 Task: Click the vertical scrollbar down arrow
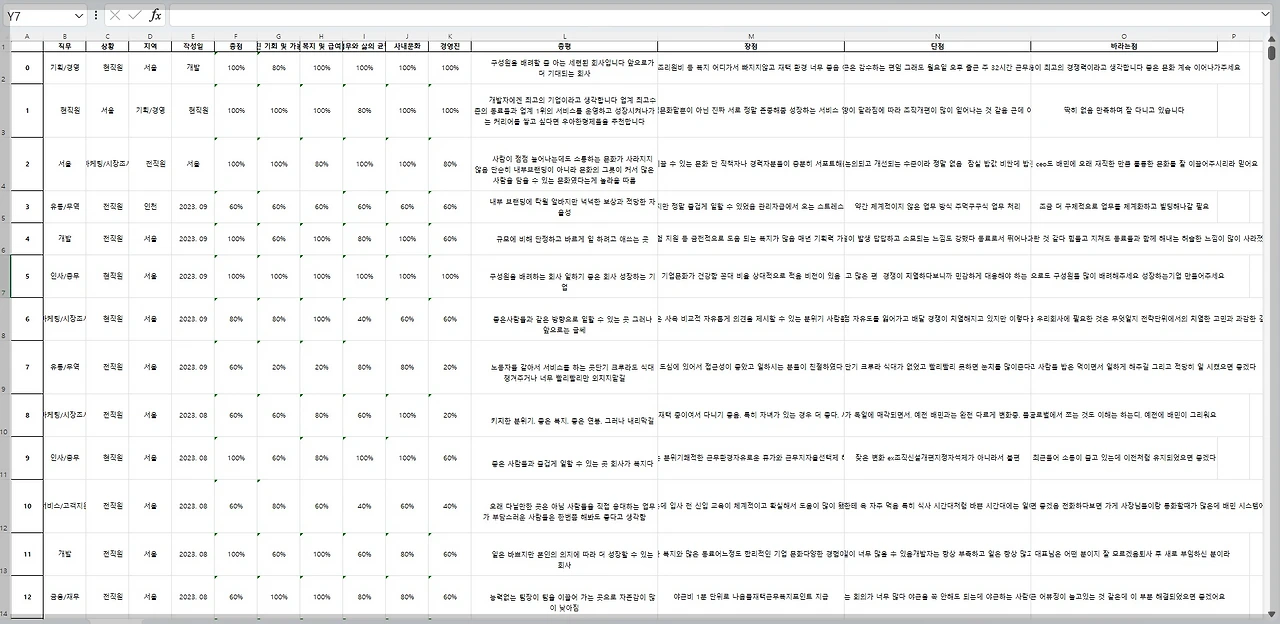[1272, 614]
